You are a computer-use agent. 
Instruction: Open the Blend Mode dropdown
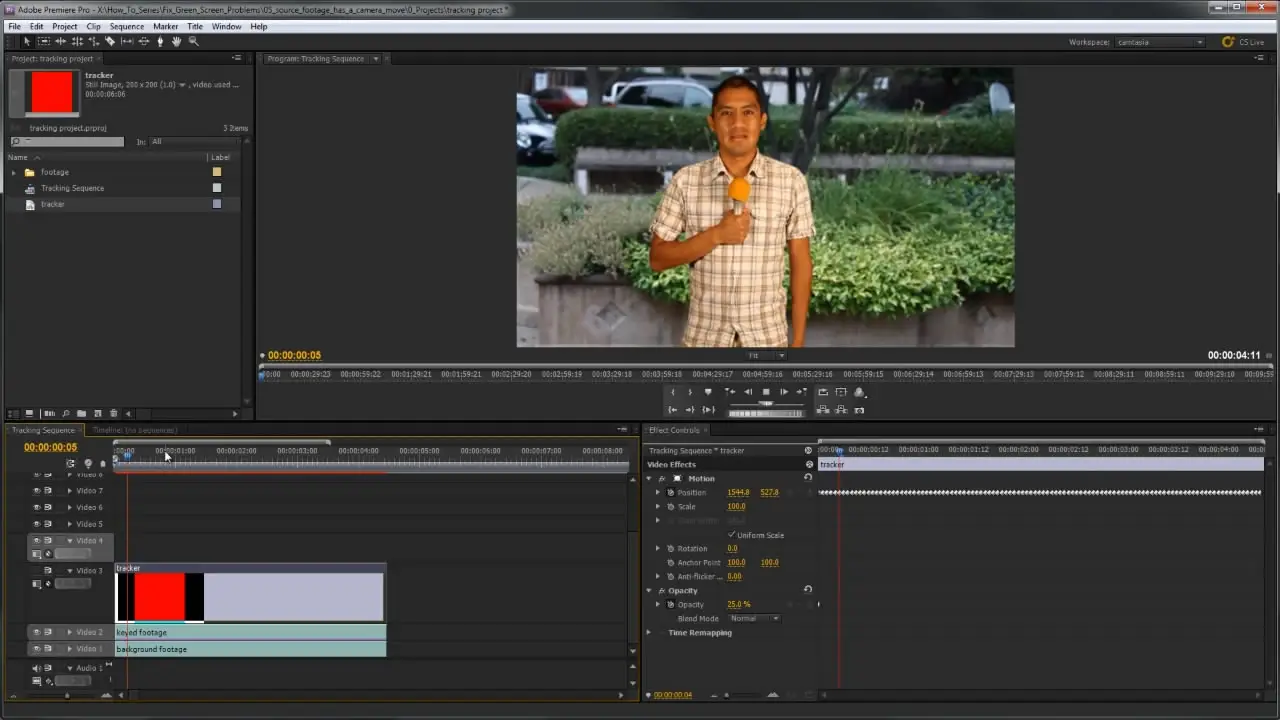754,619
